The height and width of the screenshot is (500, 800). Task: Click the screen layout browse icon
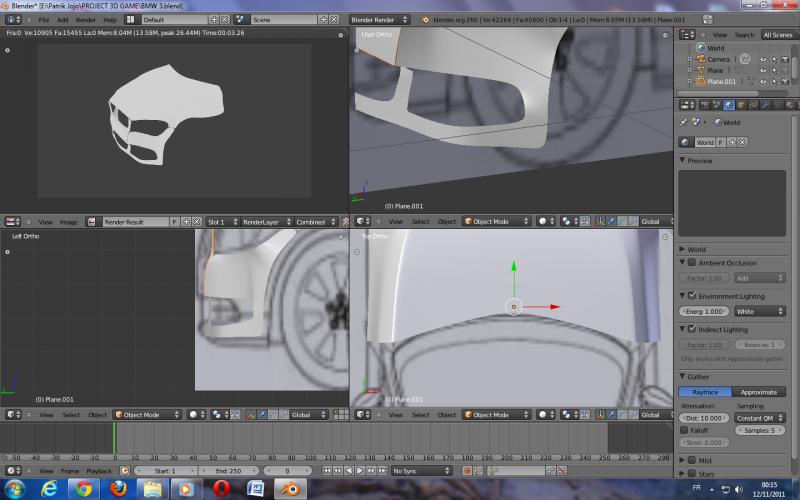coord(131,19)
